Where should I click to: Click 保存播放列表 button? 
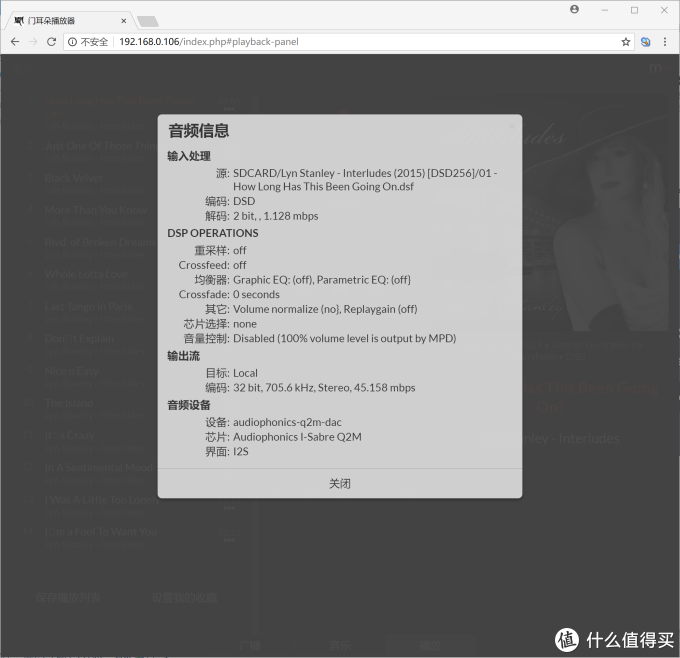coord(68,598)
